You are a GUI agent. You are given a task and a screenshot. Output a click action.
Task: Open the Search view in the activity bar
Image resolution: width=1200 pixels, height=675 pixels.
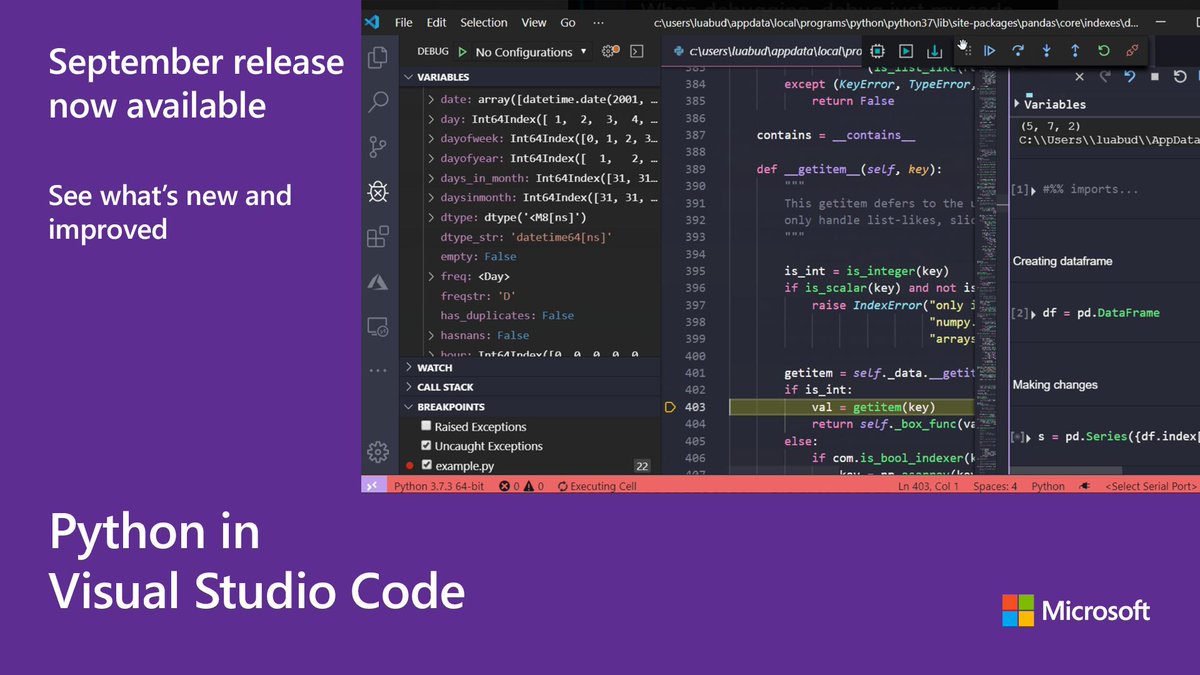pos(378,101)
